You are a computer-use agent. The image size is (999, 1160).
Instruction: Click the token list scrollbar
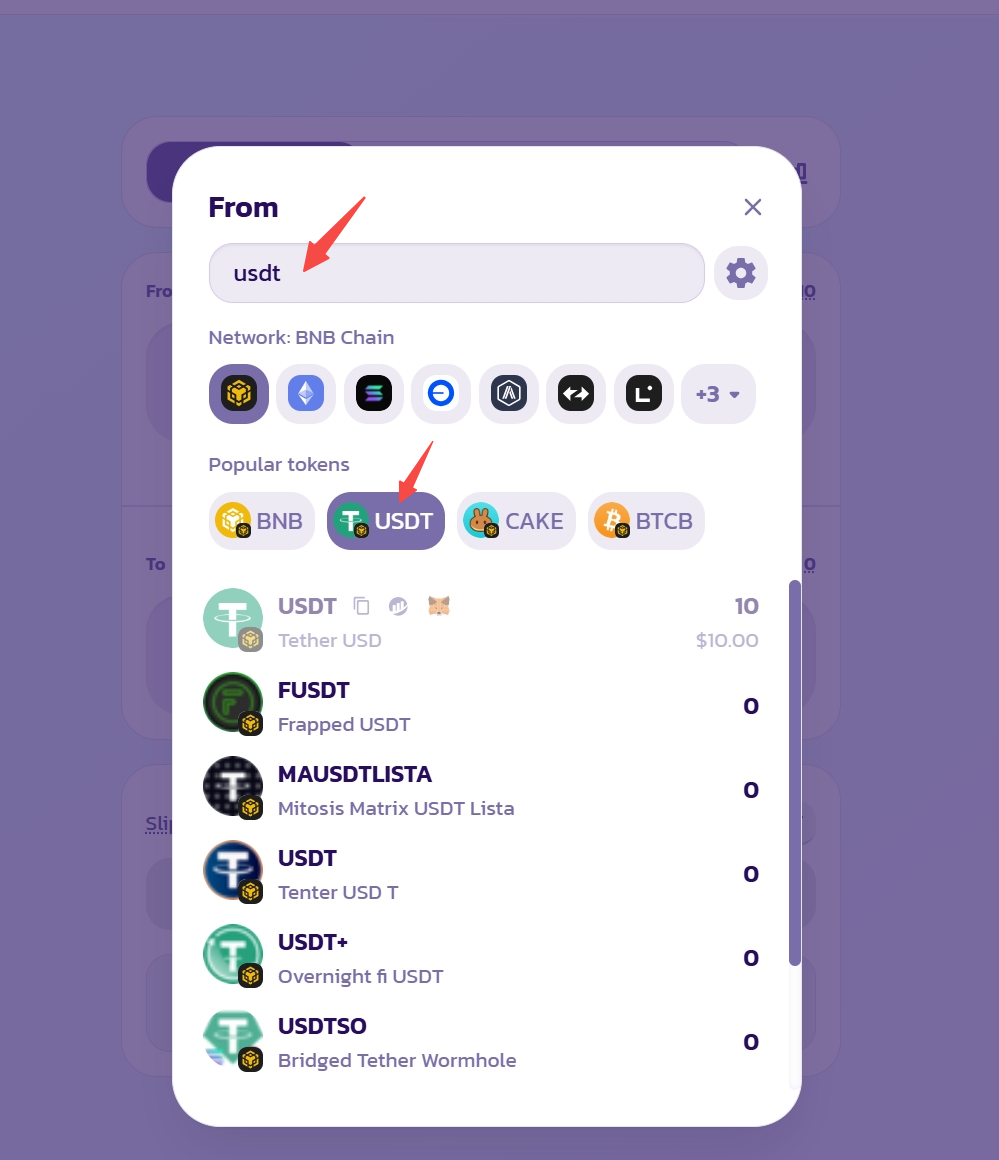(795, 772)
